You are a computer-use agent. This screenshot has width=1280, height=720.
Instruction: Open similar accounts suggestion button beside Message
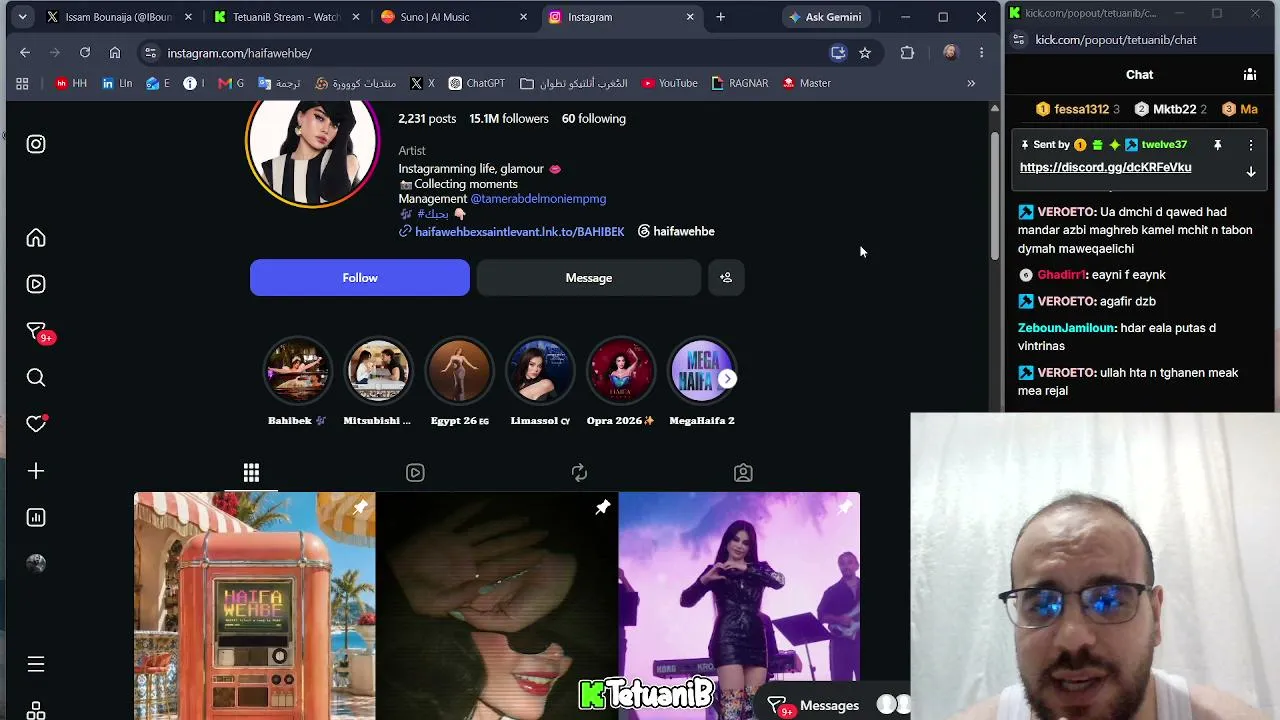[726, 278]
